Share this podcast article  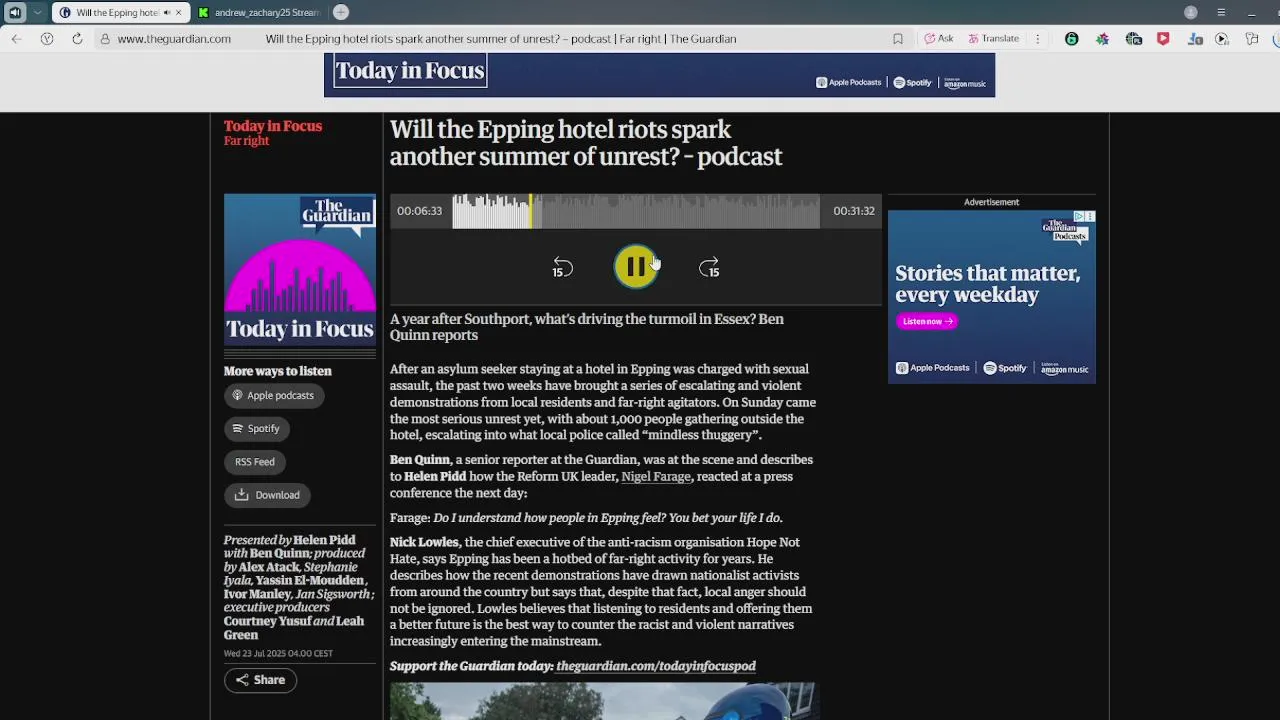tap(260, 680)
